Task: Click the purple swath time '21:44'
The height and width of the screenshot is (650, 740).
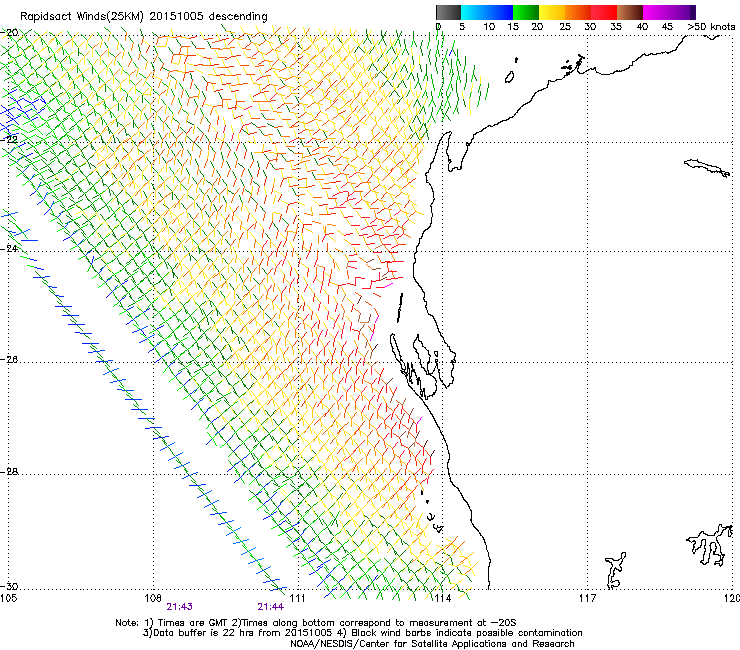Action: pyautogui.click(x=270, y=607)
